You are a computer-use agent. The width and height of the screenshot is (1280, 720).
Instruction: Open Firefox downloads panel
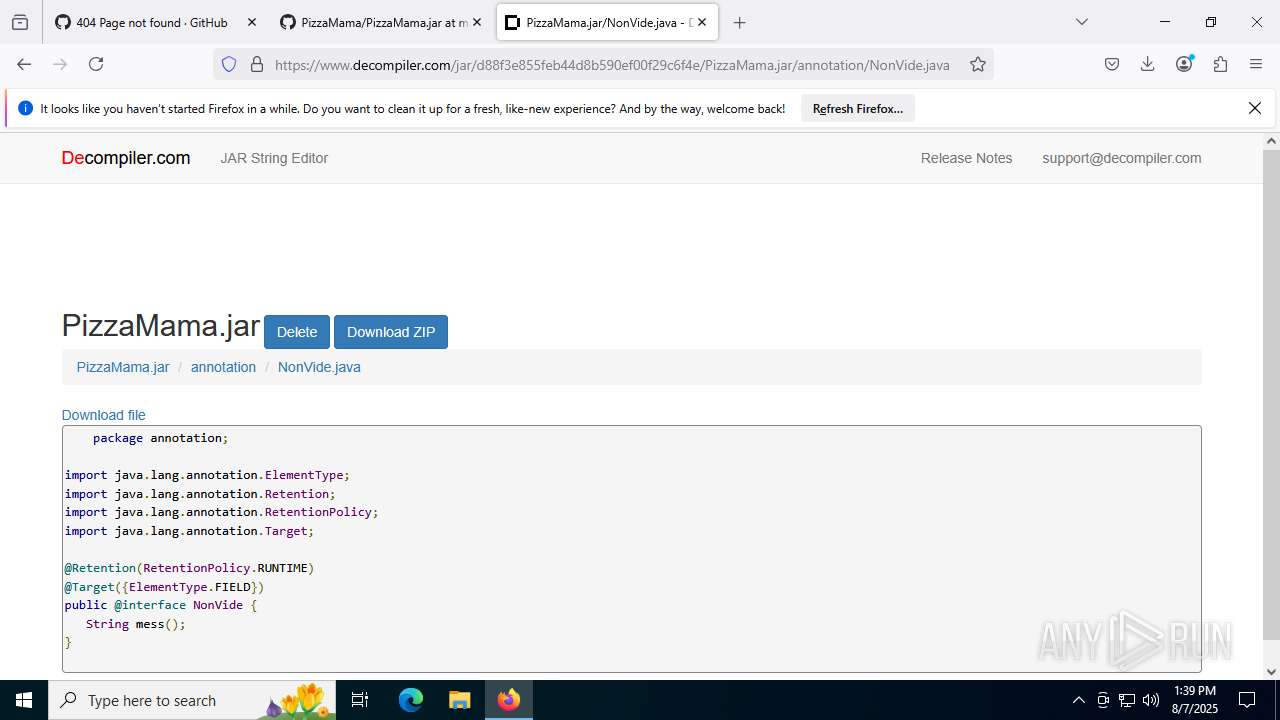point(1148,64)
